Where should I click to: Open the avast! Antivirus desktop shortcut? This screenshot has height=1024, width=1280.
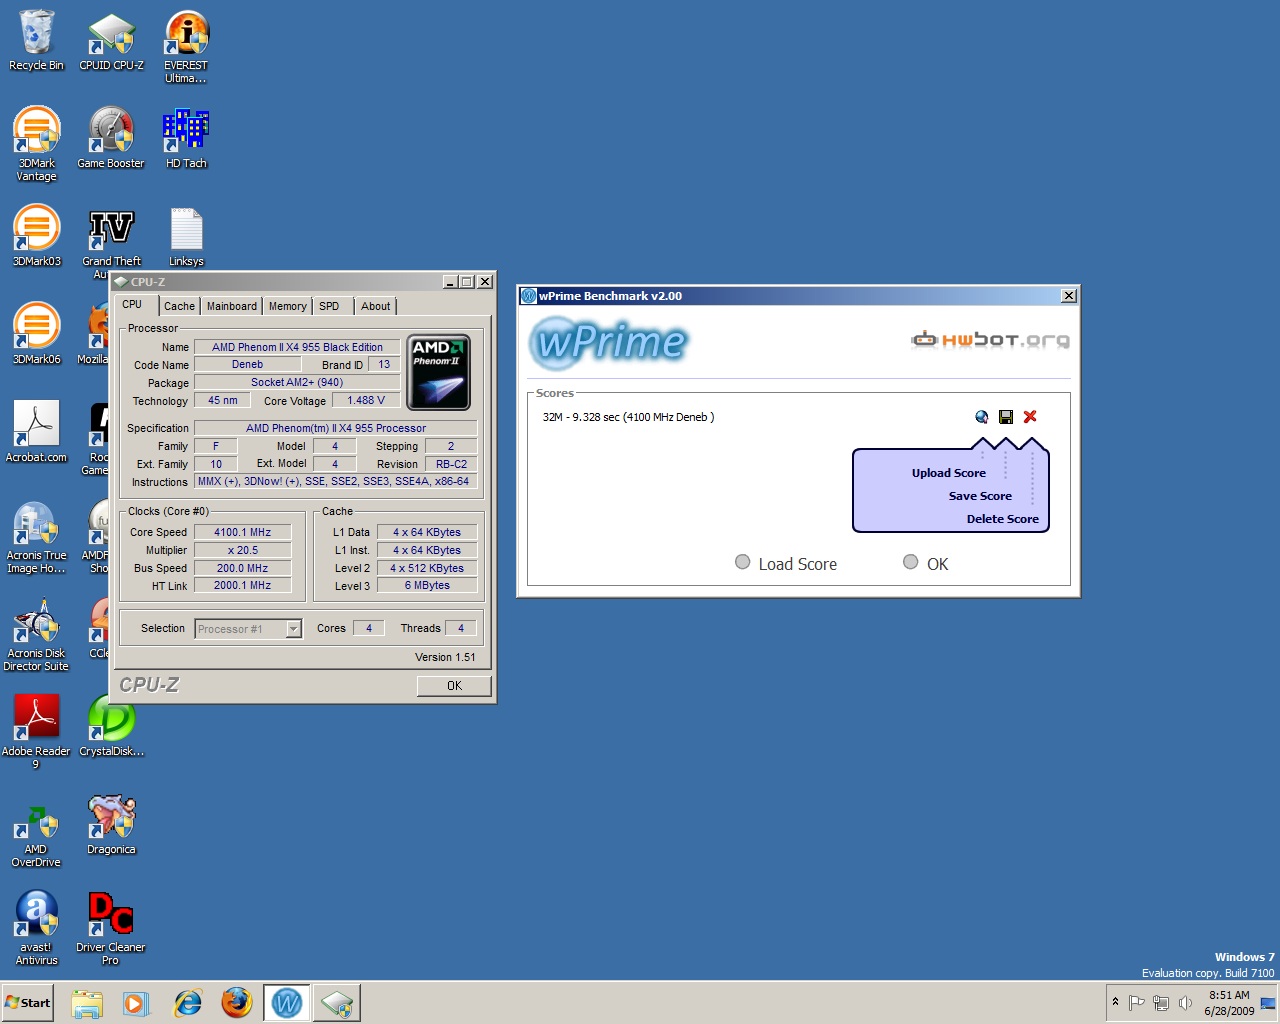pos(36,928)
